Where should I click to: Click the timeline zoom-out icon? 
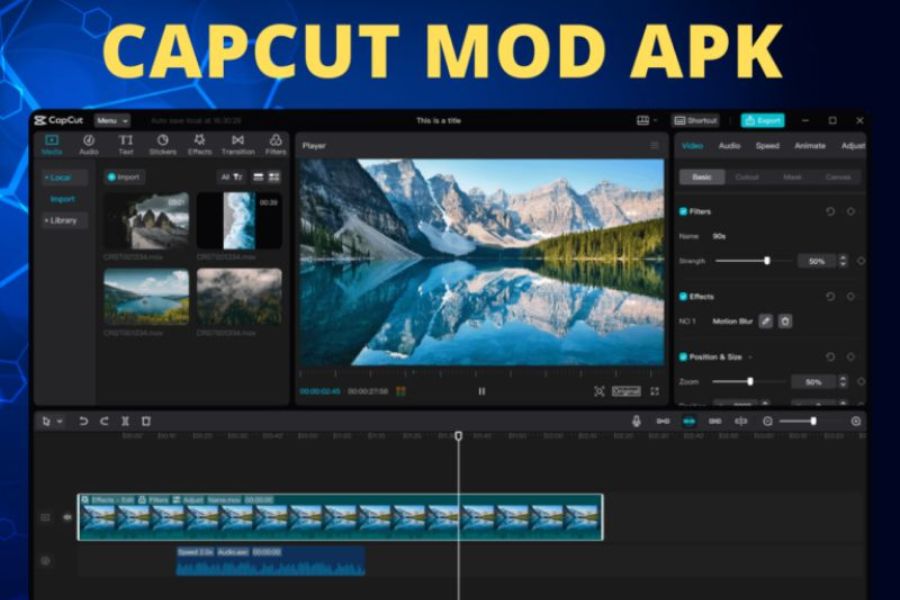coord(767,421)
